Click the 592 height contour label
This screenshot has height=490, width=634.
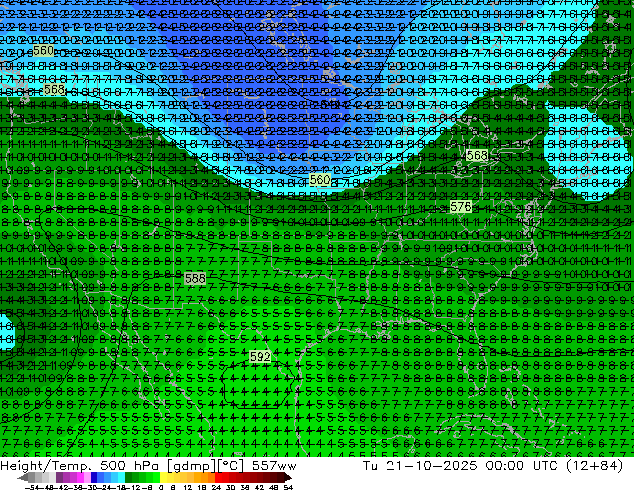(x=260, y=357)
